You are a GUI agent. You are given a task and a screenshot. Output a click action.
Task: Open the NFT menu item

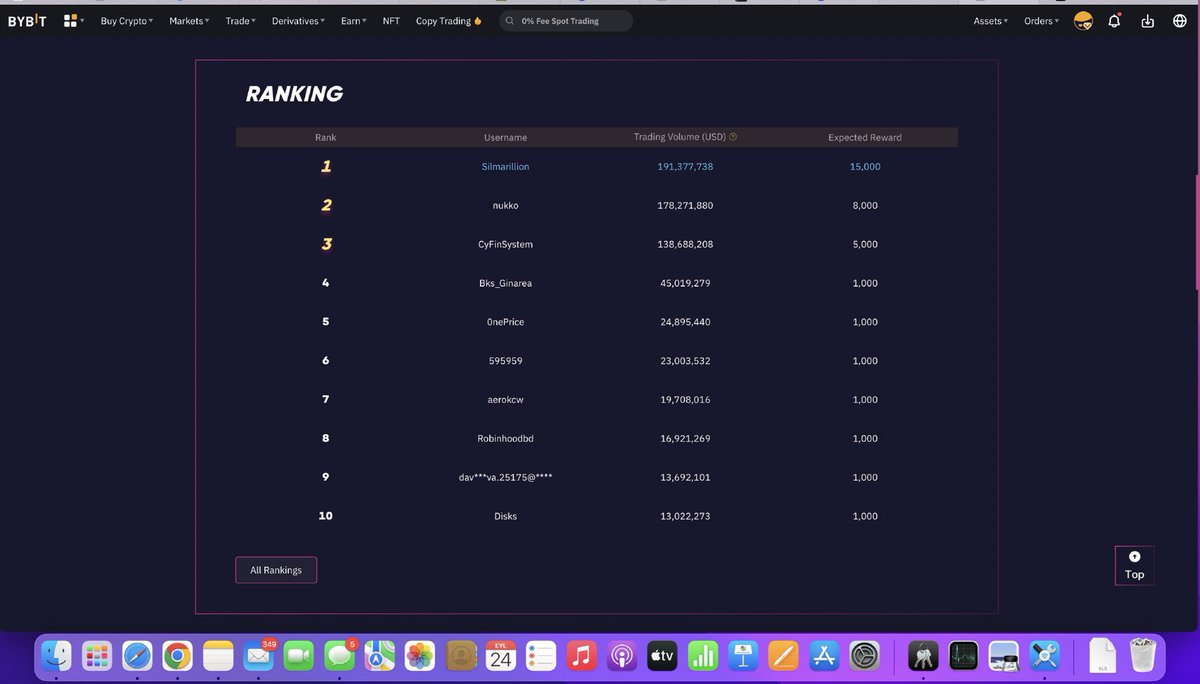point(391,21)
